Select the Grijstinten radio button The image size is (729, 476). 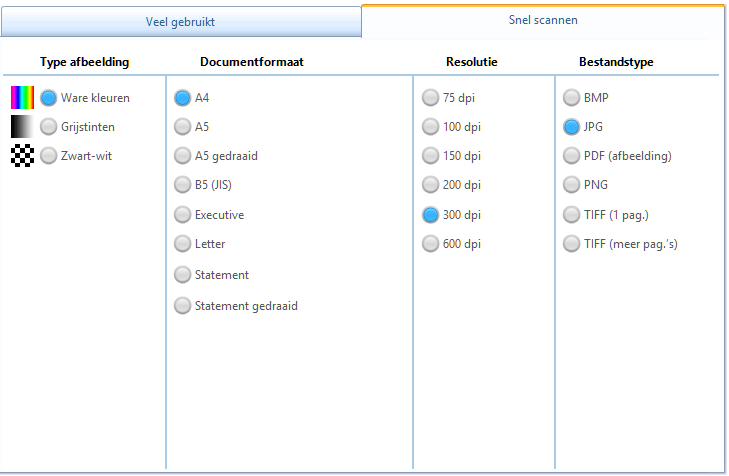click(x=49, y=127)
